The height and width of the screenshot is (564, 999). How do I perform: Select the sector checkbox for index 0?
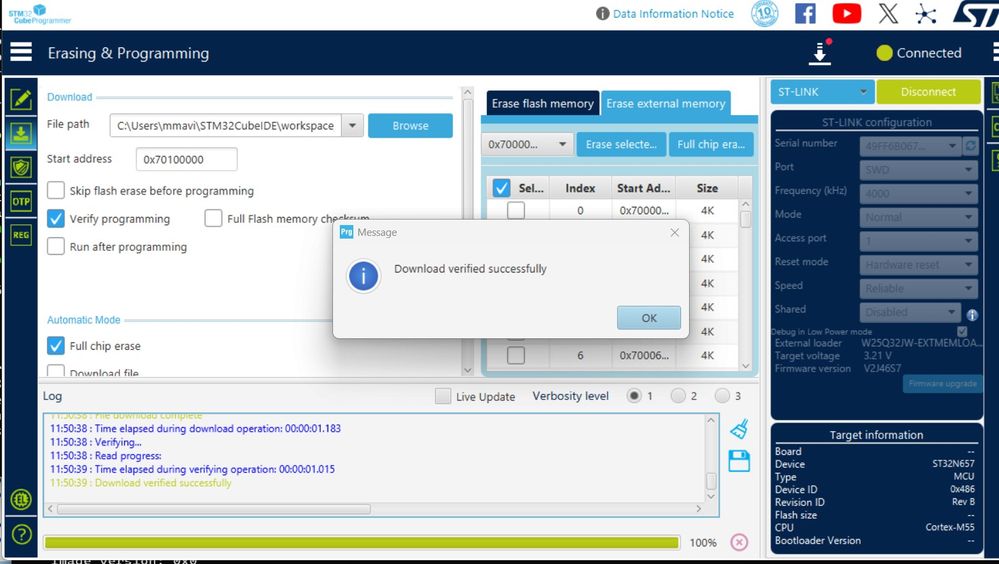click(x=516, y=210)
